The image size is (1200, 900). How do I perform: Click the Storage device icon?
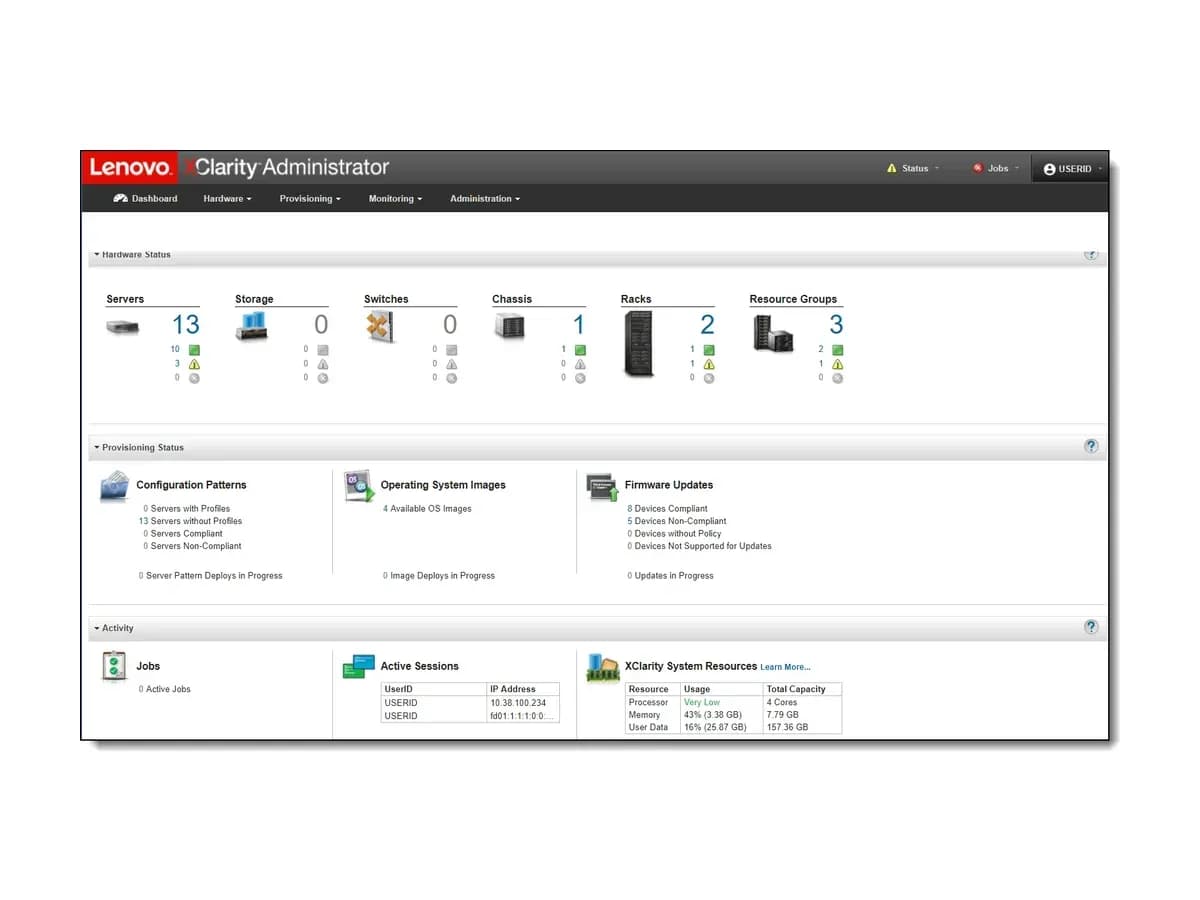pyautogui.click(x=251, y=326)
